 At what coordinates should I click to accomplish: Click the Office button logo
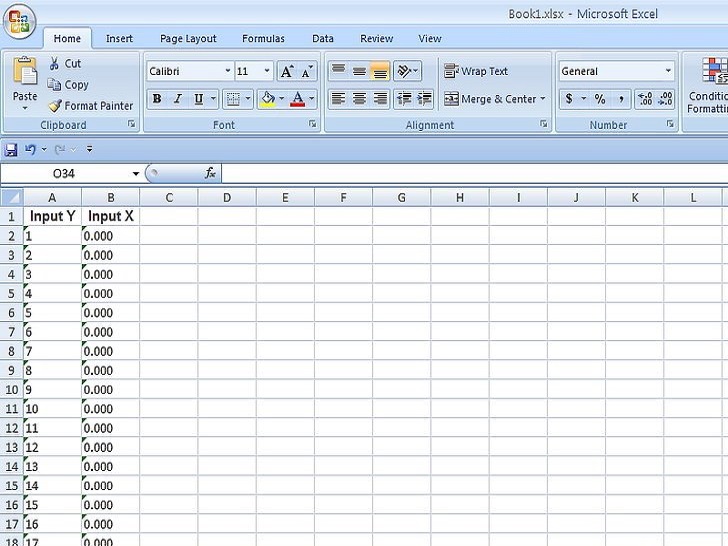click(x=19, y=21)
